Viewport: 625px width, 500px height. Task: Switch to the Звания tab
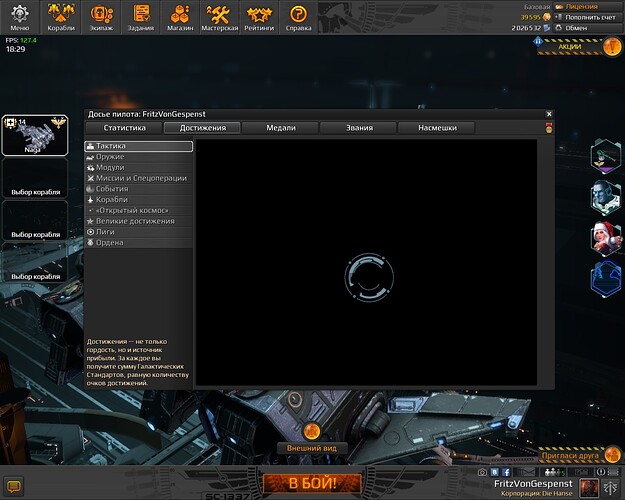pyautogui.click(x=359, y=128)
